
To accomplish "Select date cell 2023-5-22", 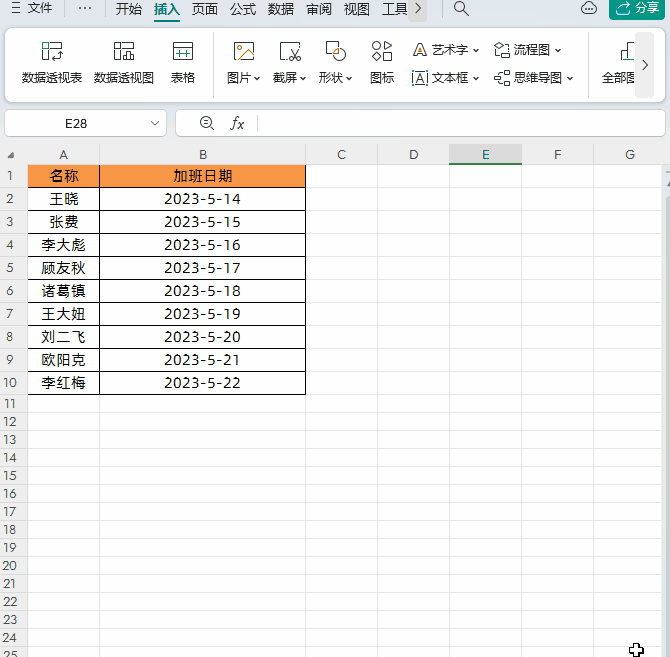I will click(x=203, y=383).
